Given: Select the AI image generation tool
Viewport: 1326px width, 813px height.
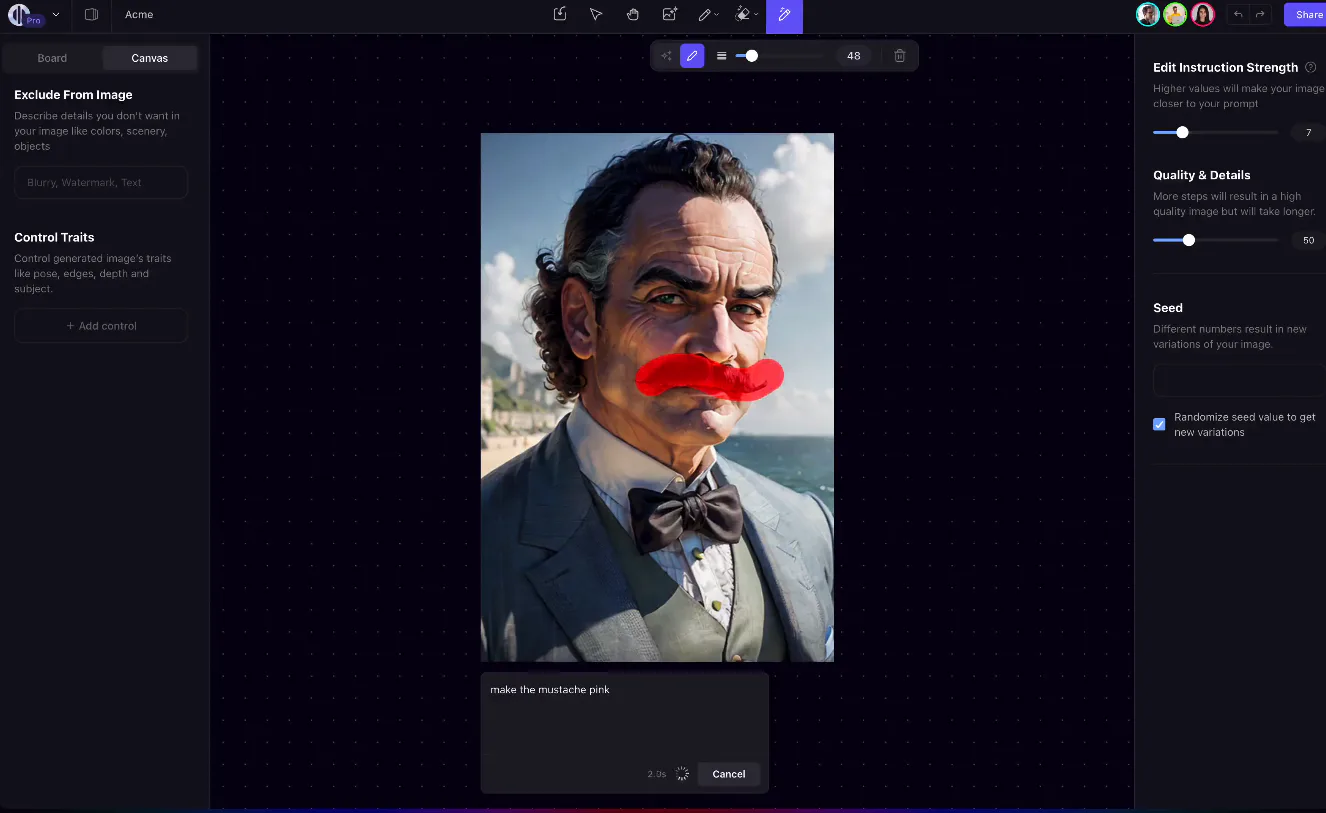Looking at the screenshot, I should (x=670, y=15).
